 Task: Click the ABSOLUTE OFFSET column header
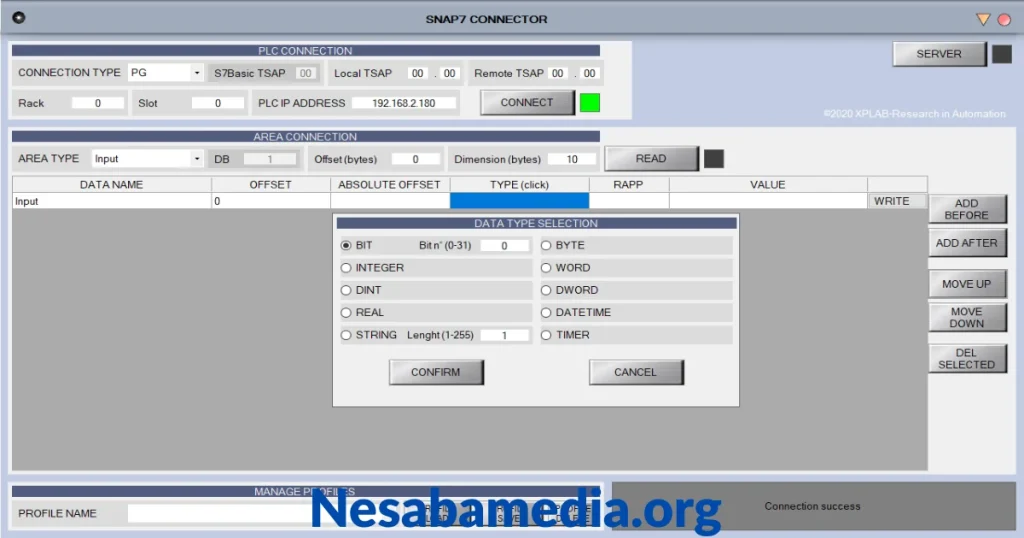(x=390, y=185)
